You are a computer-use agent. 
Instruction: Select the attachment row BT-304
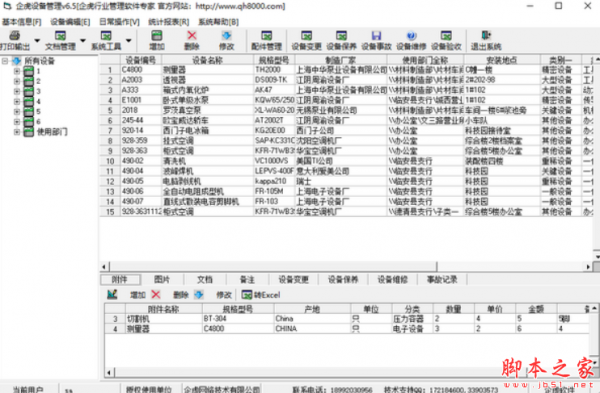pos(346,319)
